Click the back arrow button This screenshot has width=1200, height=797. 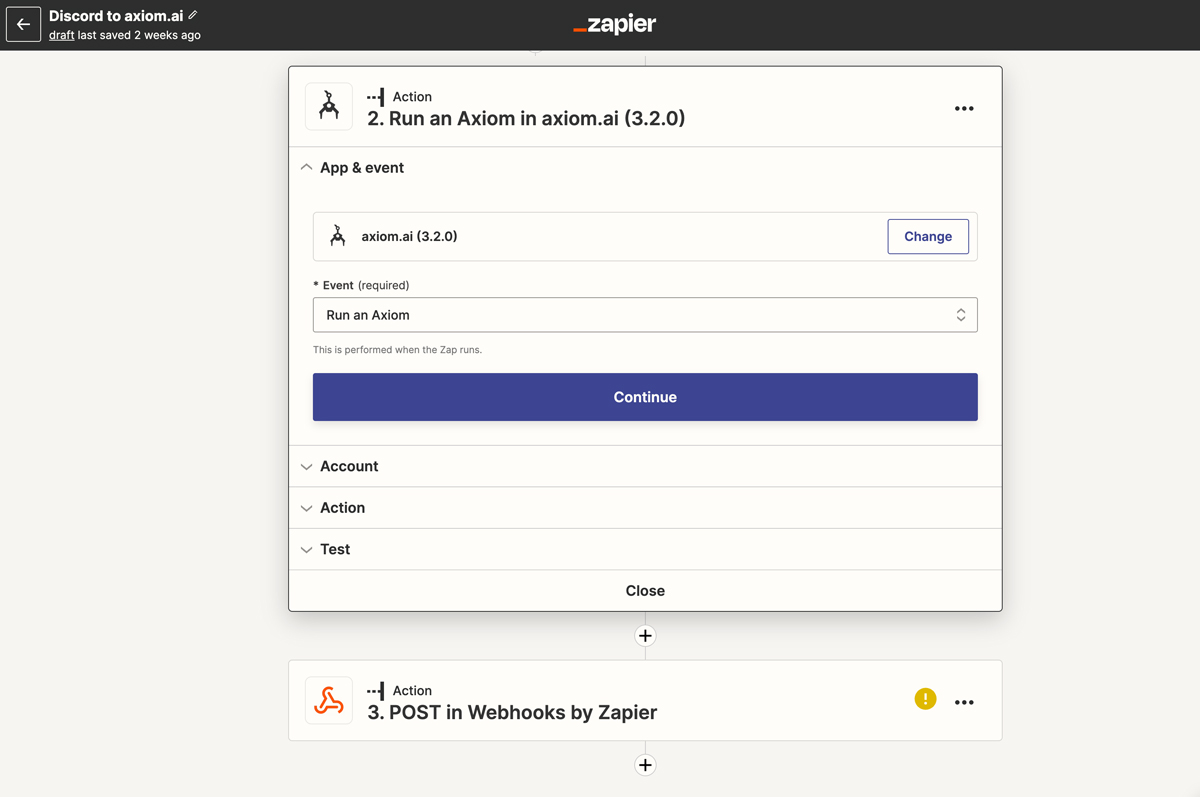(x=23, y=25)
